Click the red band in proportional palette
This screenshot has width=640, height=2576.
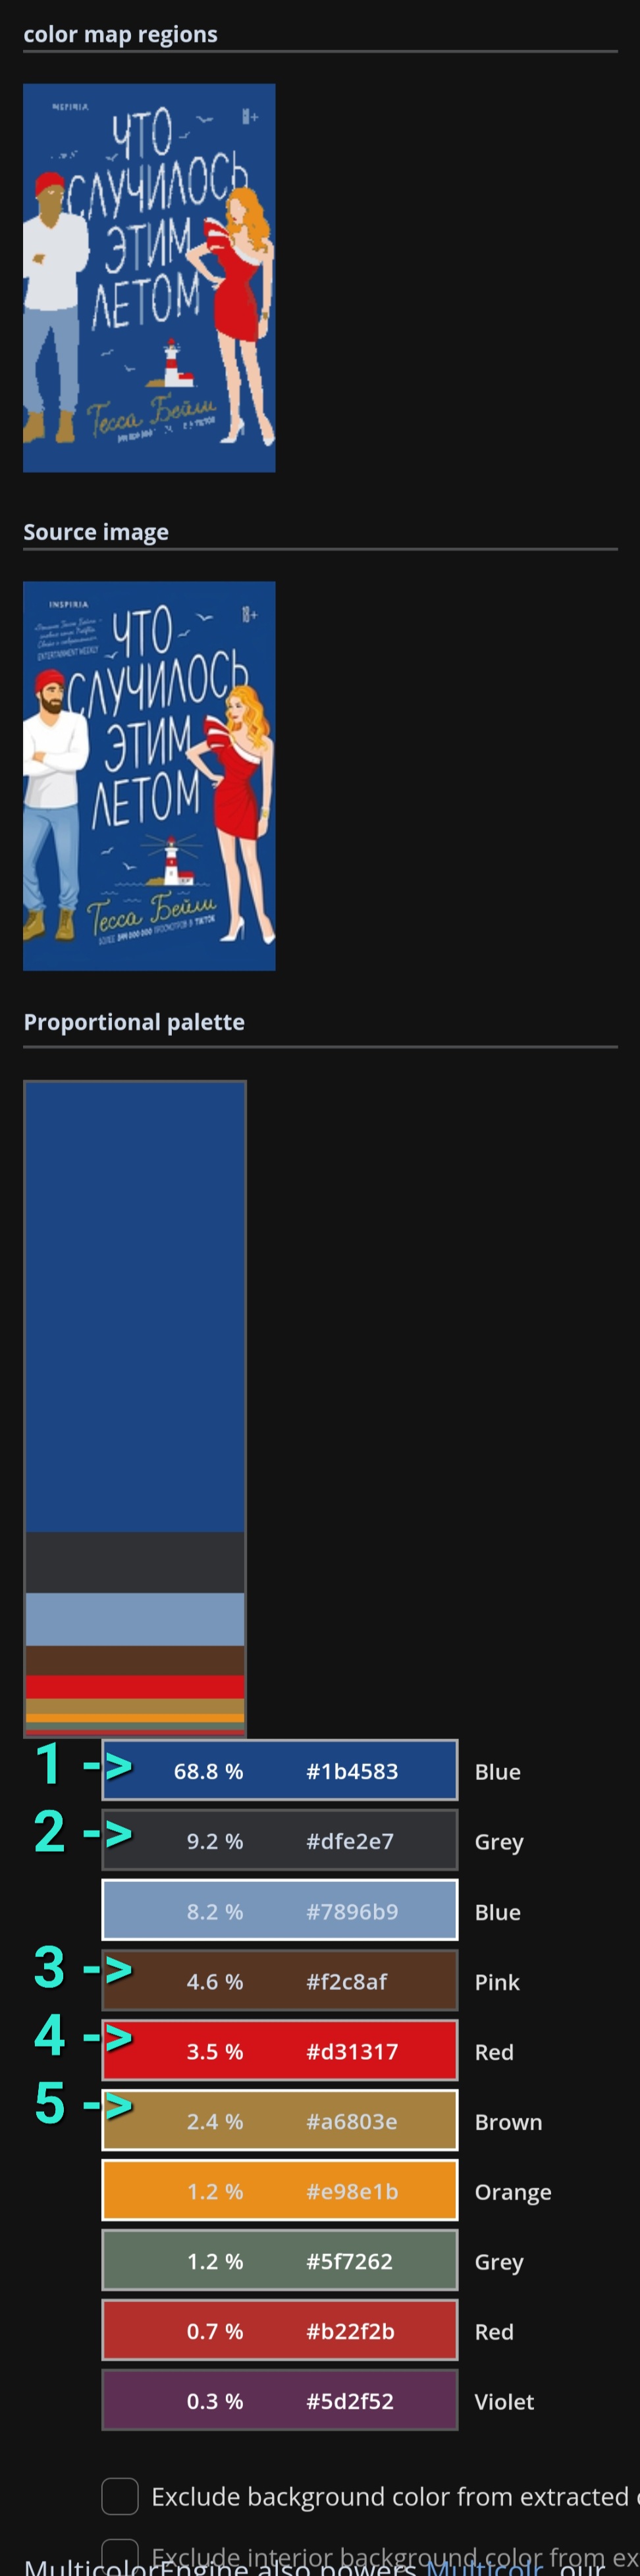coord(135,1686)
